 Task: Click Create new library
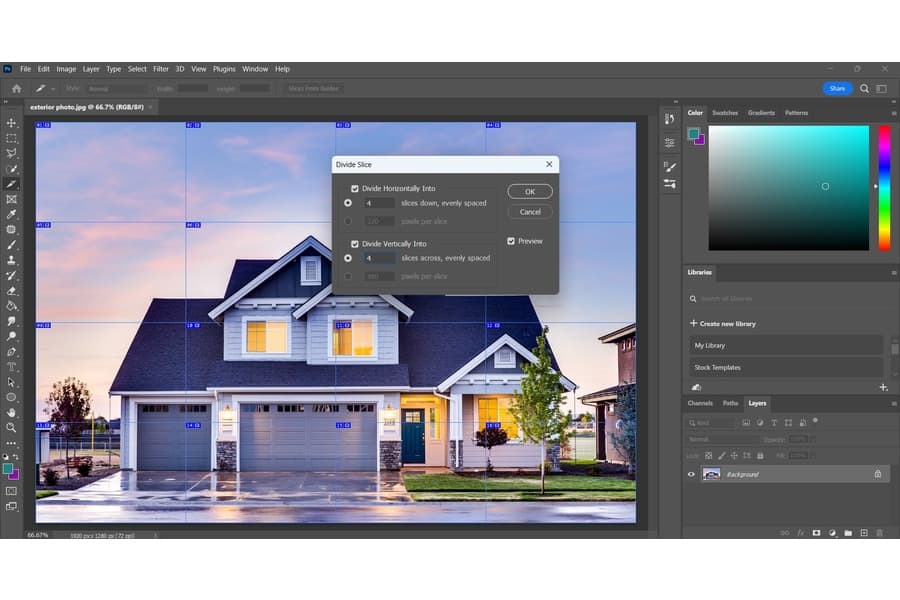tap(723, 324)
